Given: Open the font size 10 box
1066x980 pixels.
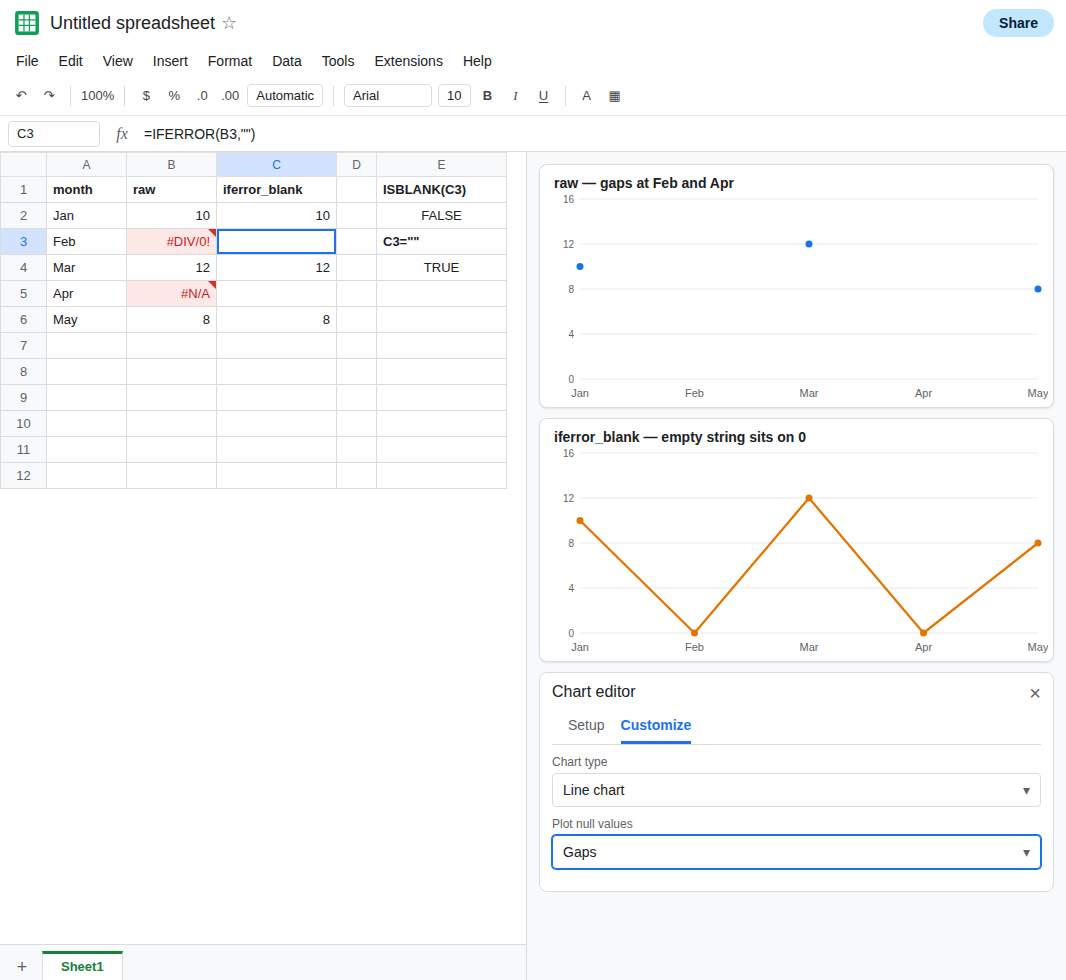Looking at the screenshot, I should (454, 96).
